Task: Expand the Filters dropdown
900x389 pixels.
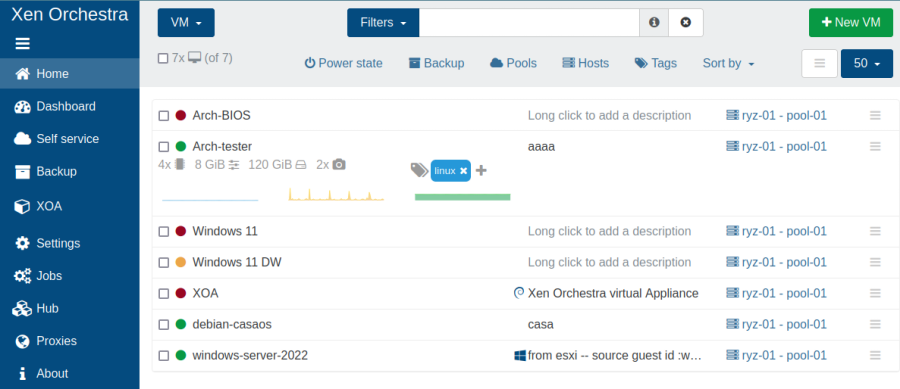Action: (383, 22)
